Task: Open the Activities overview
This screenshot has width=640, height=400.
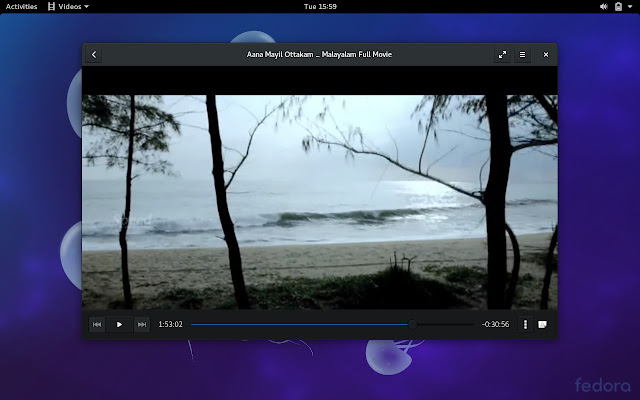Action: 21,7
